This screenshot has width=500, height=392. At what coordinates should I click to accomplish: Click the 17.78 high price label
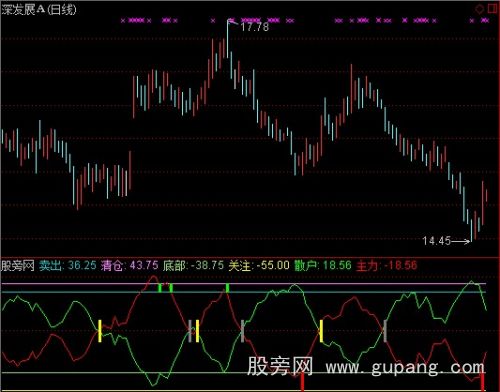click(254, 27)
